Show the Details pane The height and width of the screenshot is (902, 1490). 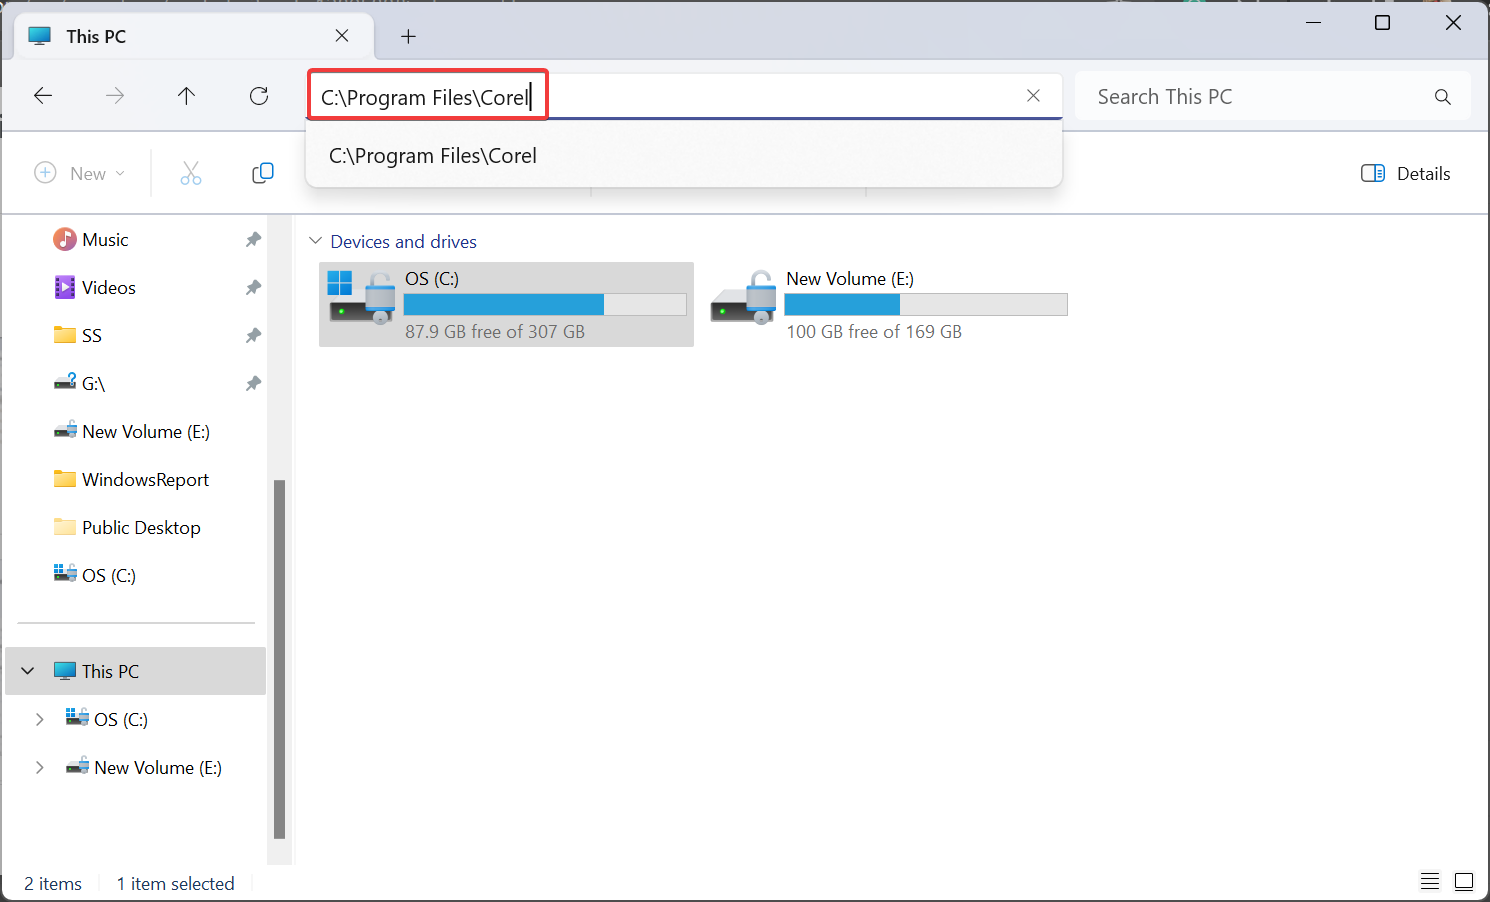[x=1405, y=172]
